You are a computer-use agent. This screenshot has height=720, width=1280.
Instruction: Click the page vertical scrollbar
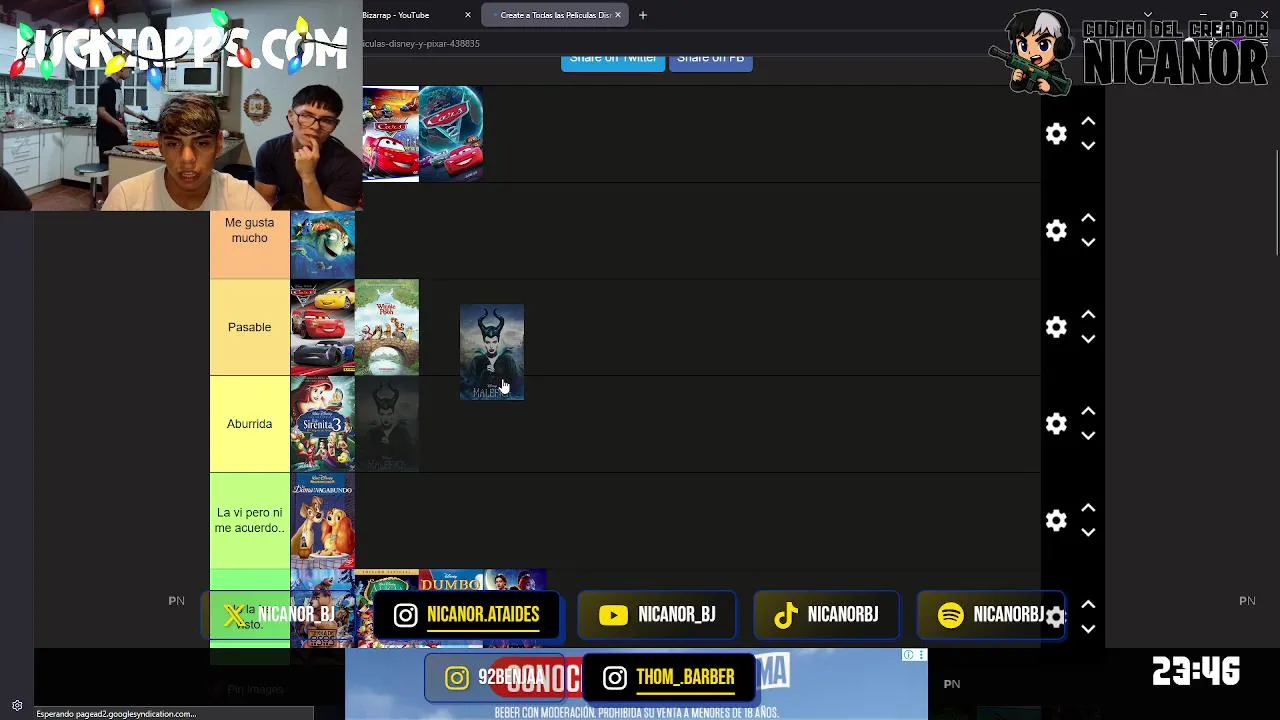(x=1276, y=203)
